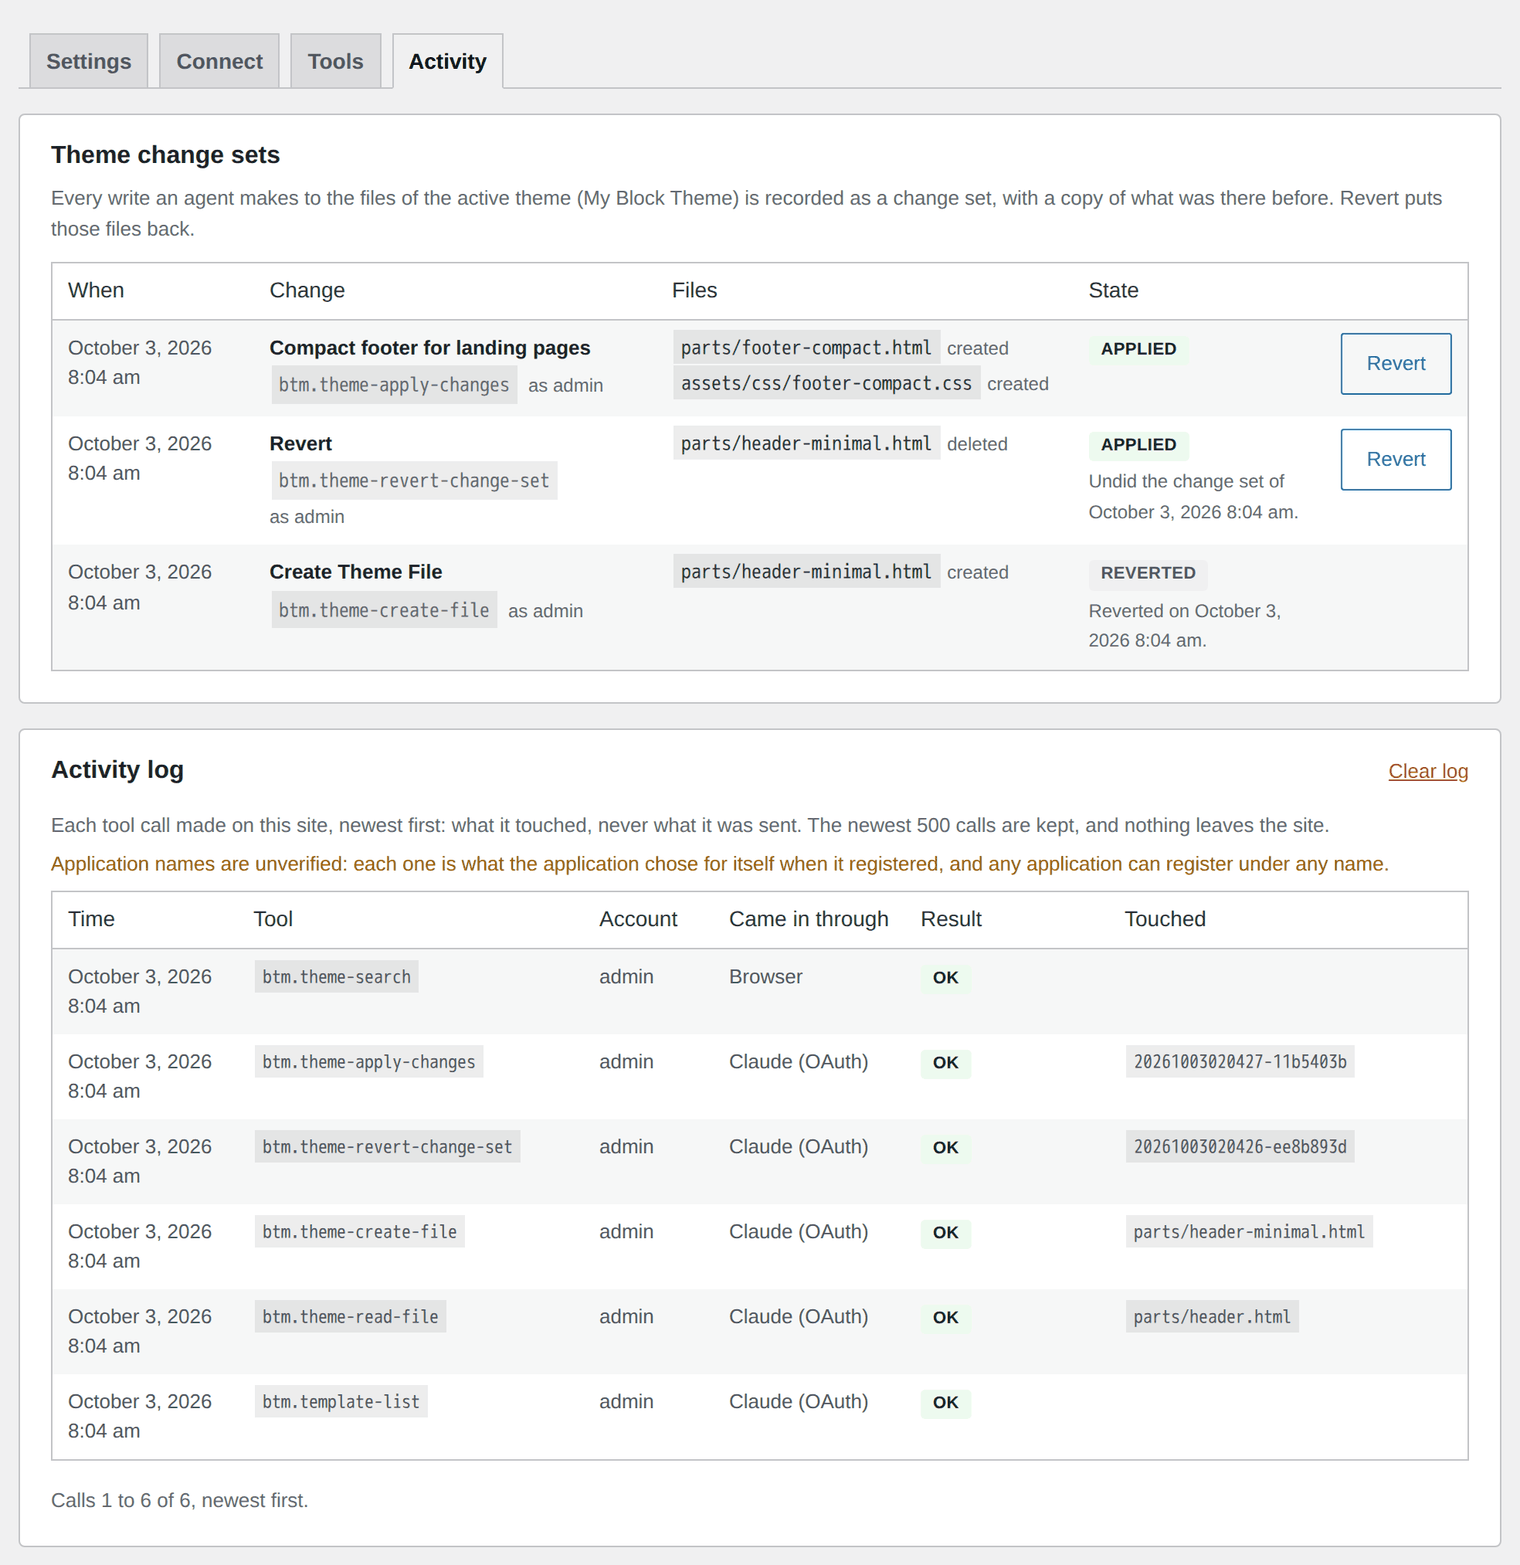
Task: Click the "Activity log" heading
Action: [117, 770]
